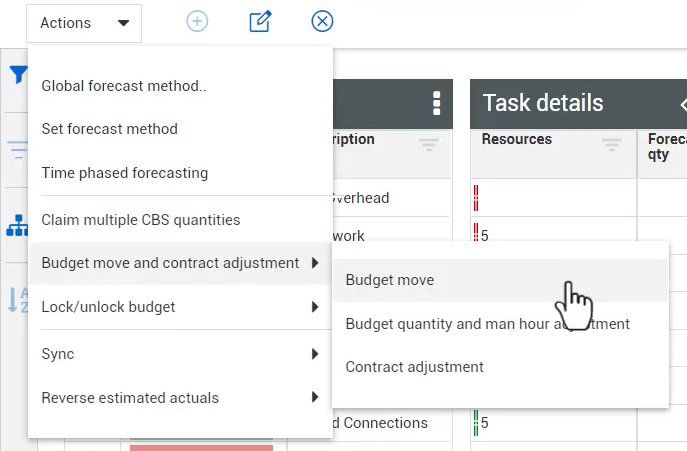Choose Global forecast method menu item
Image resolution: width=687 pixels, height=451 pixels.
click(x=124, y=86)
